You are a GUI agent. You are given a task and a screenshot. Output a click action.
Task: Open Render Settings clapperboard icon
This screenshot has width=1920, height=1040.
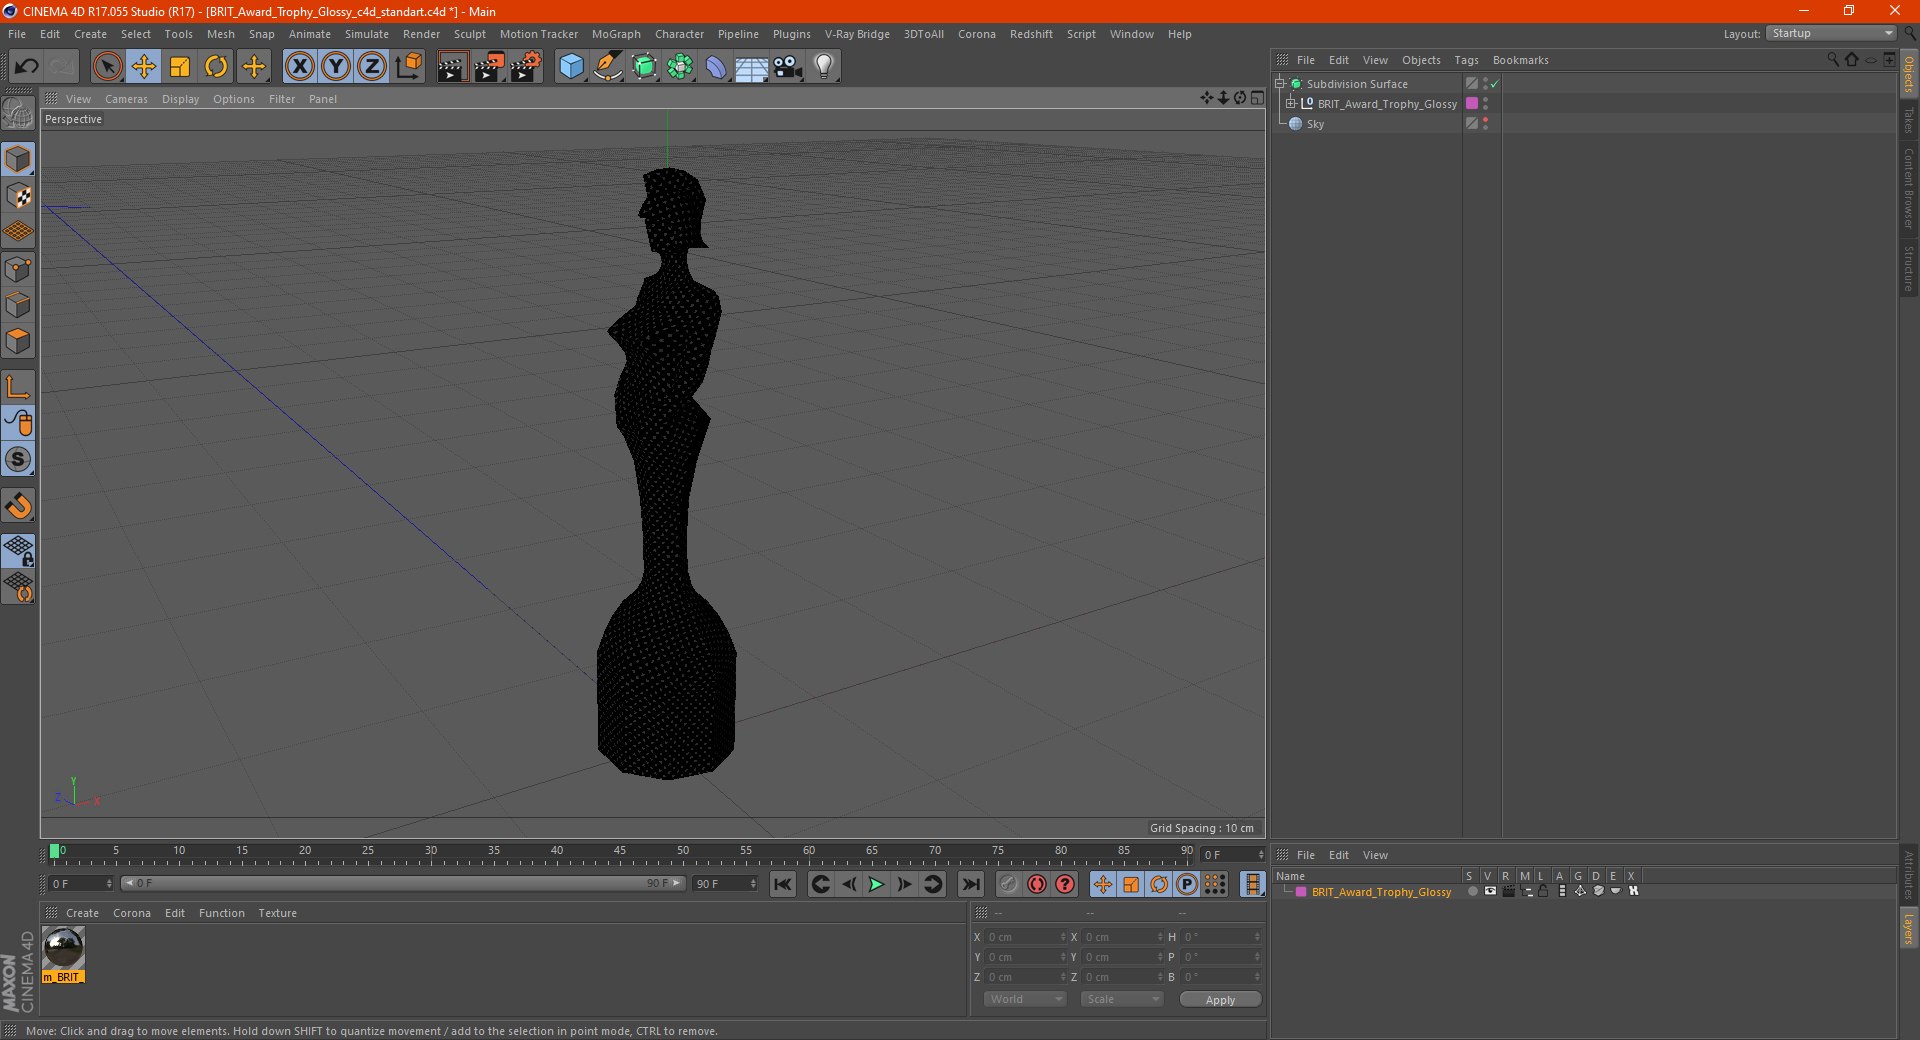525,67
